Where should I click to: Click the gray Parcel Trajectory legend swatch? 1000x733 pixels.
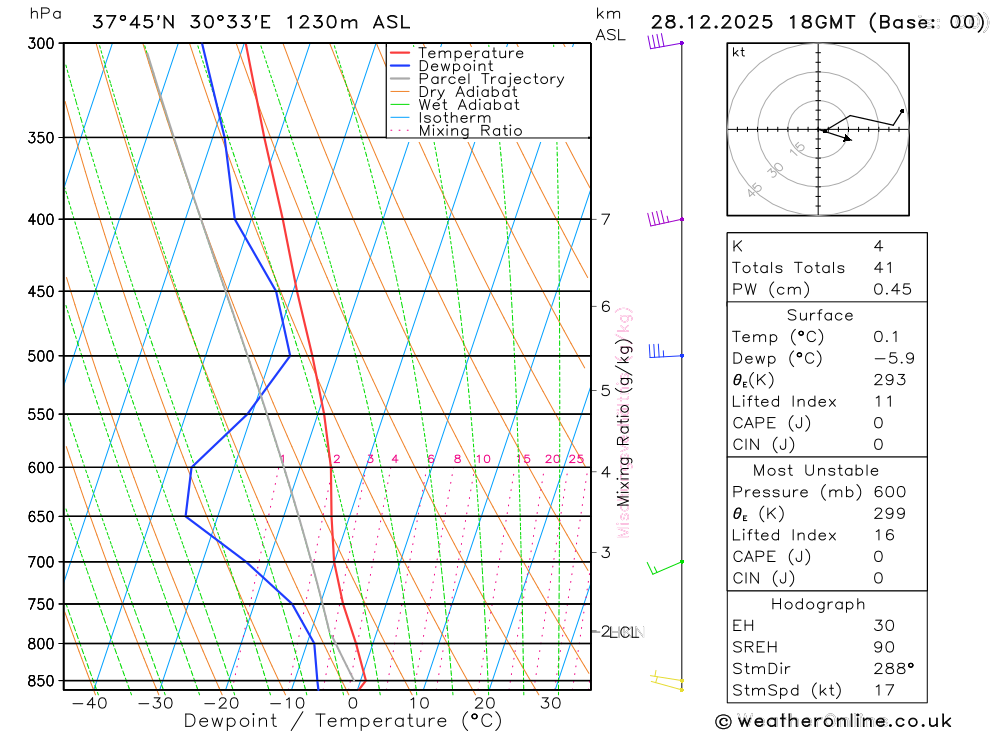[399, 79]
